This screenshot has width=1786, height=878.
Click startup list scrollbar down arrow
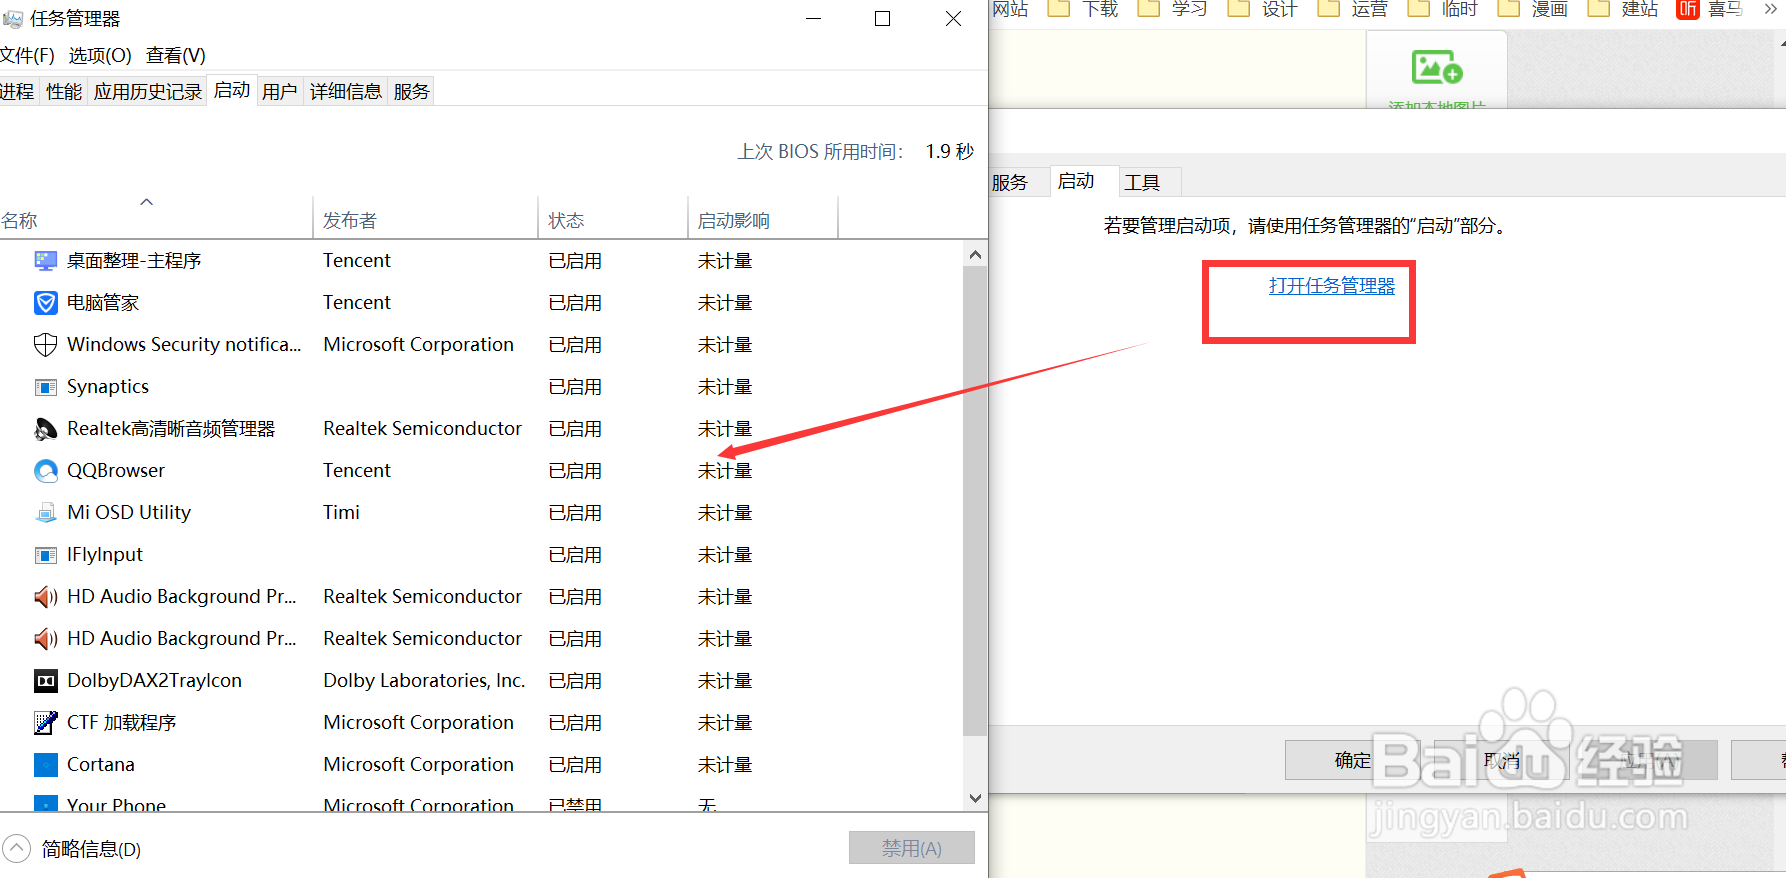(975, 798)
